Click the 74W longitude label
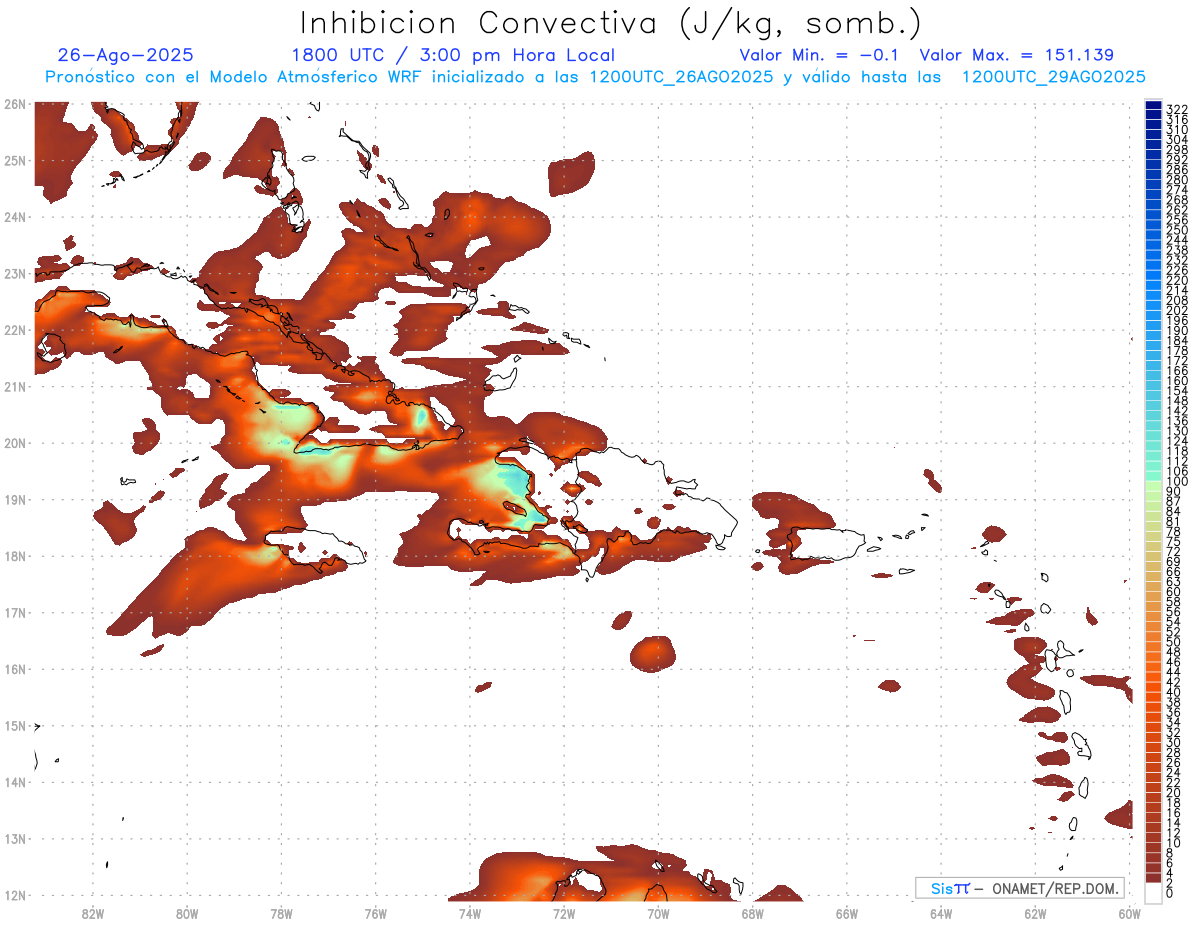 tap(470, 914)
